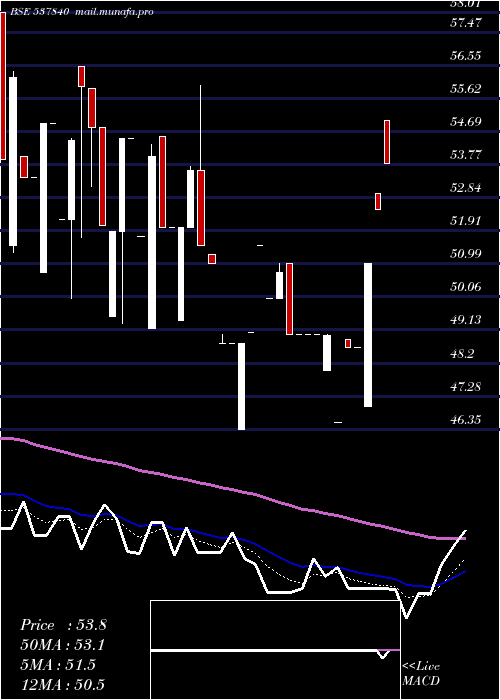
Task: Click the '5MA : 51.5' readout
Action: click(58, 665)
